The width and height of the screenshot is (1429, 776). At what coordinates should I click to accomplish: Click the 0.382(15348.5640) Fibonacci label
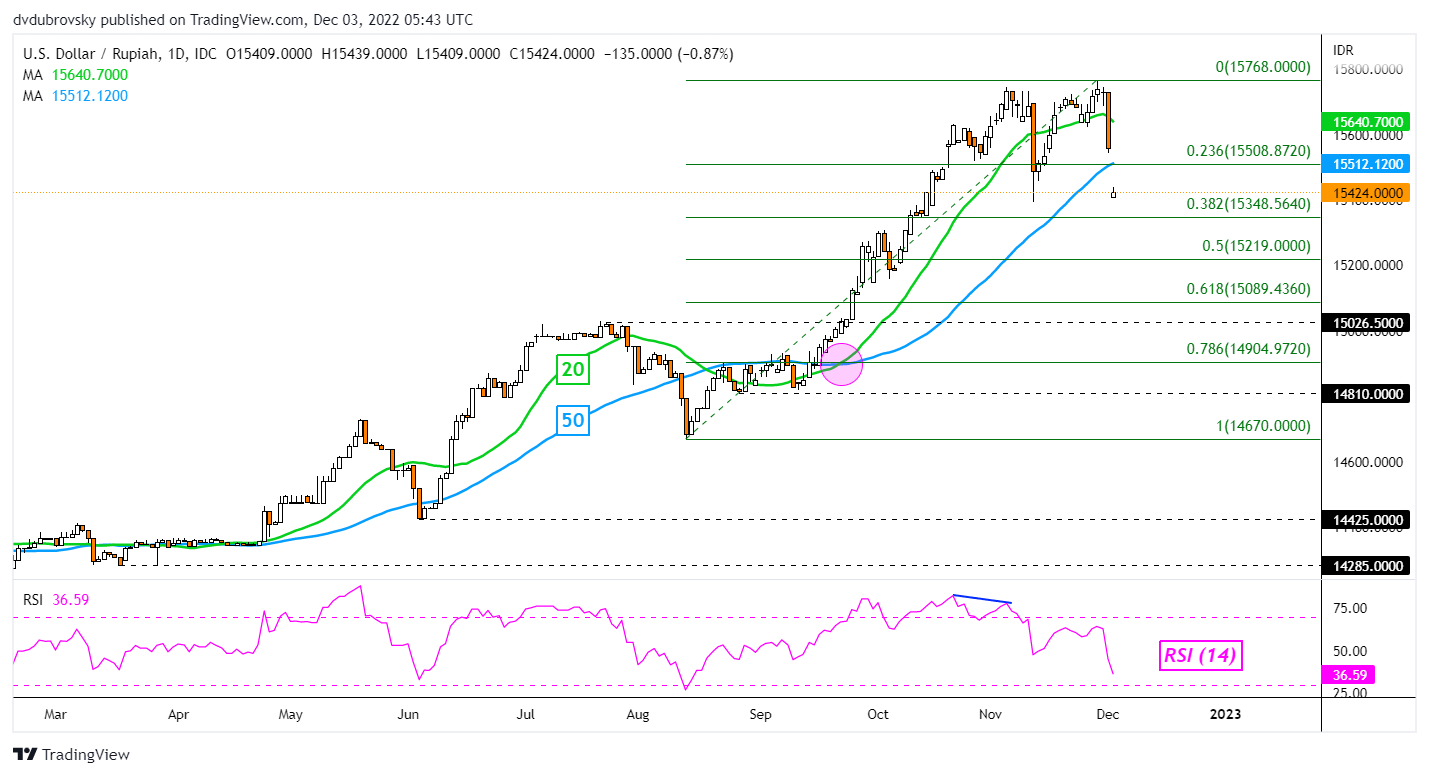click(1248, 203)
